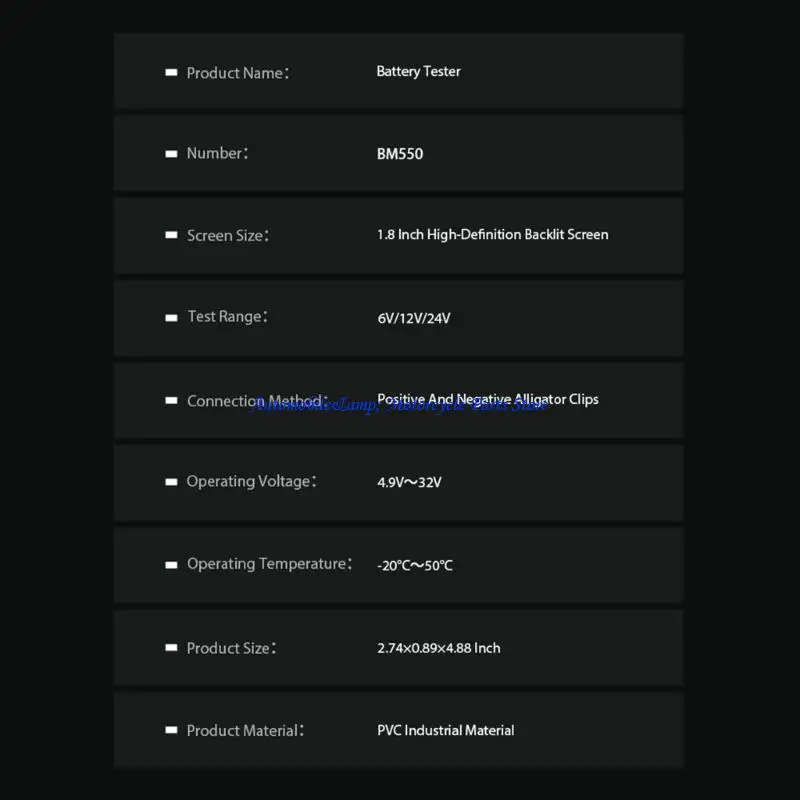800x800 pixels.
Task: Click the "PVC Industrial Material" value
Action: [445, 731]
